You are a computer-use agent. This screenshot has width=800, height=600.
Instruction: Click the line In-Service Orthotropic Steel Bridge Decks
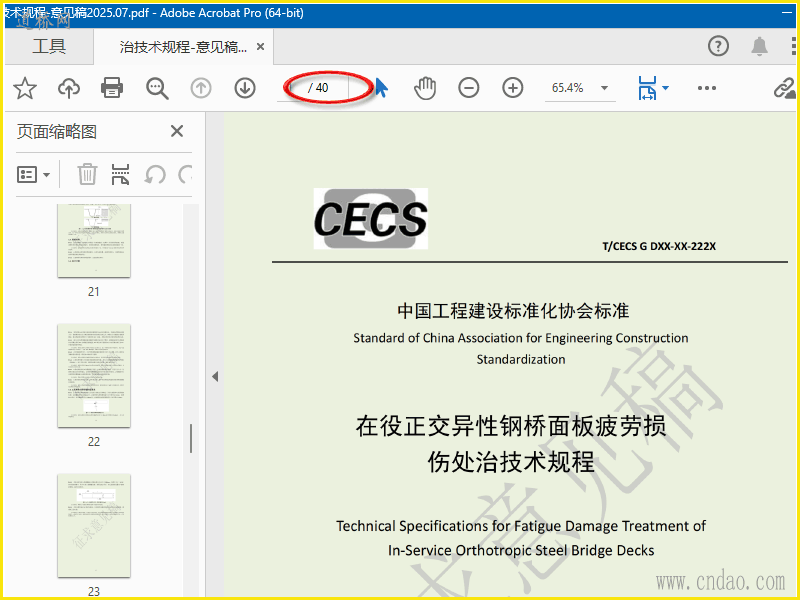pyautogui.click(x=521, y=551)
